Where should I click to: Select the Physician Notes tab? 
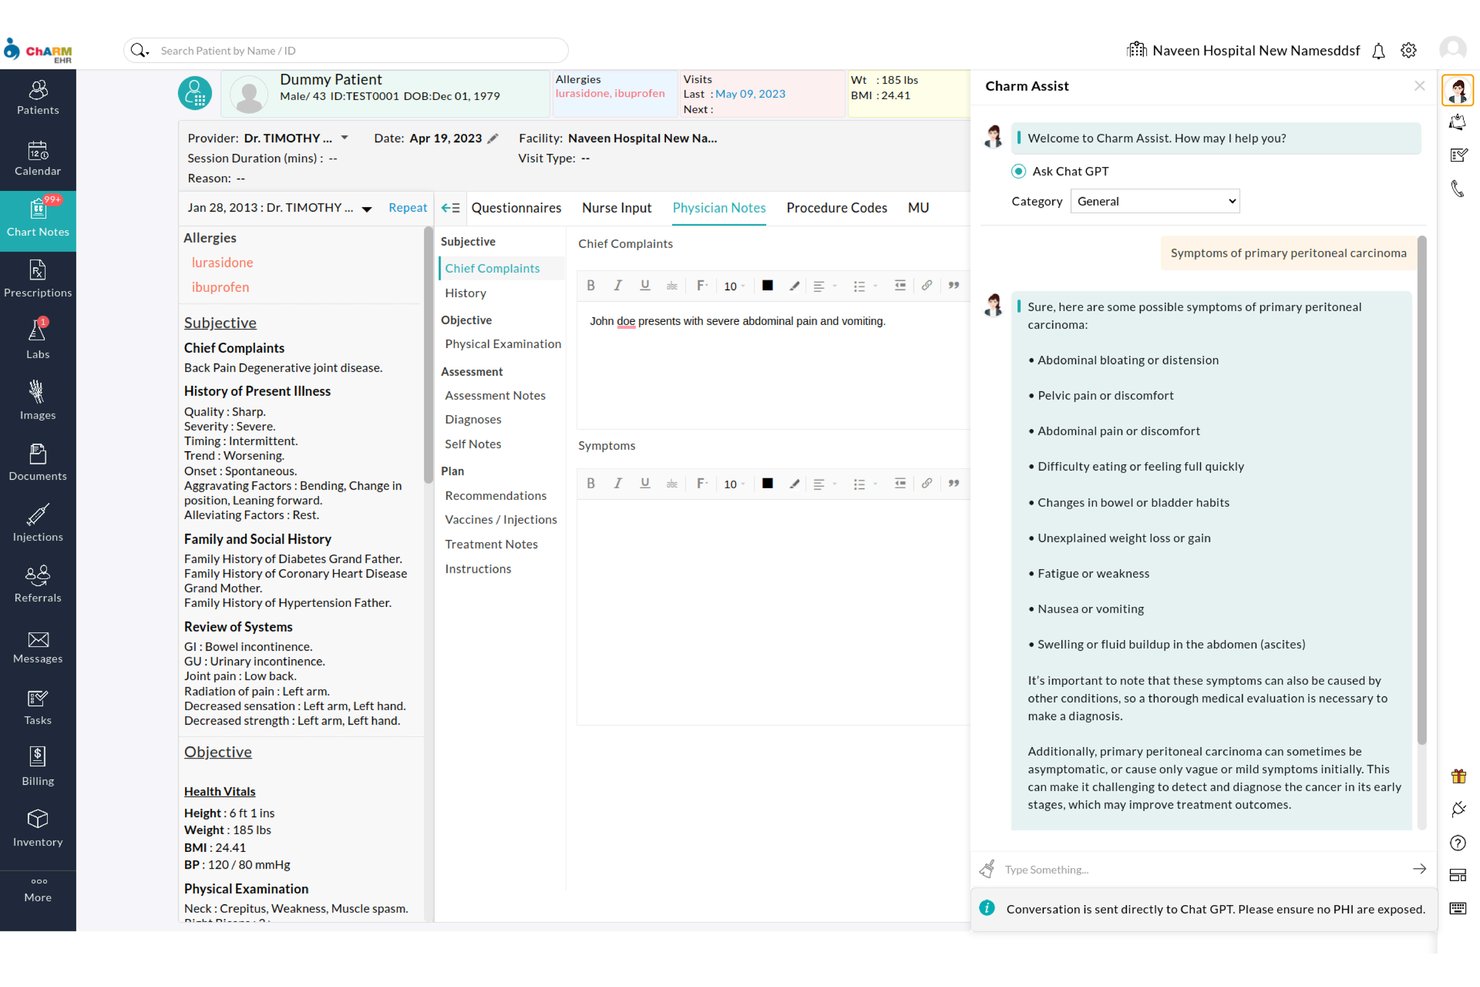point(719,208)
